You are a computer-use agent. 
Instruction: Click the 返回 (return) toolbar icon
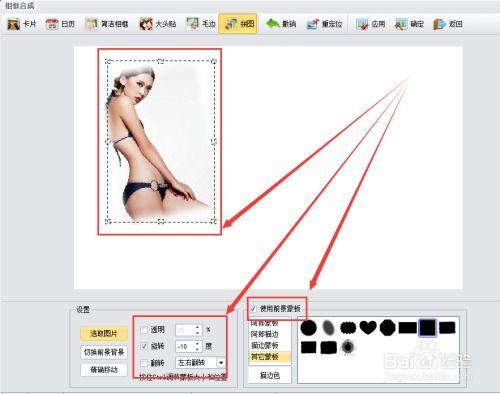439,24
